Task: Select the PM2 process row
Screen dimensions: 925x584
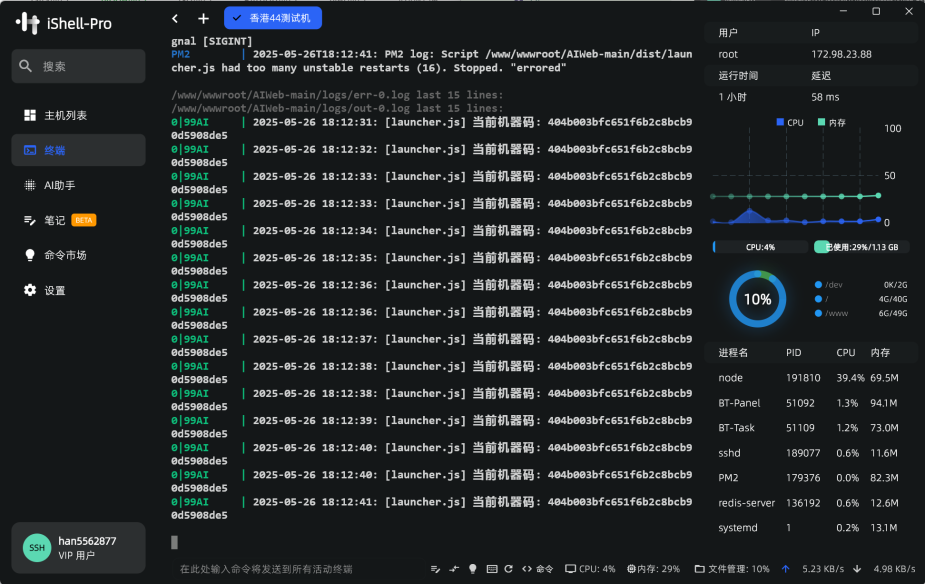Action: [811, 478]
